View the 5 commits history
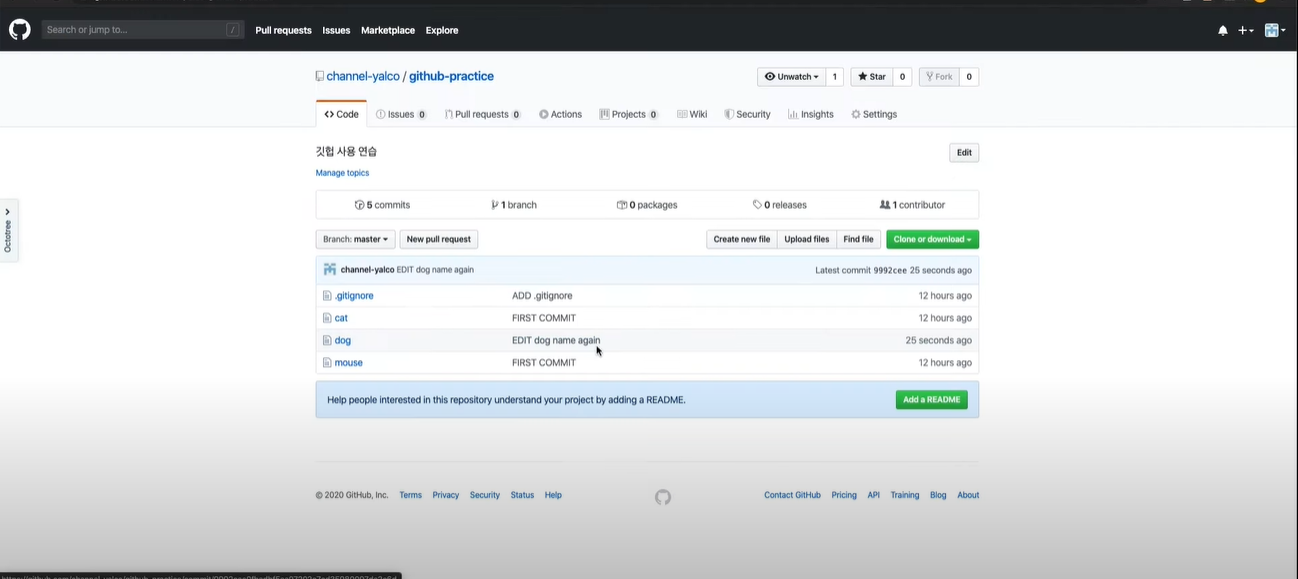Viewport: 1298px width, 579px height. (382, 205)
